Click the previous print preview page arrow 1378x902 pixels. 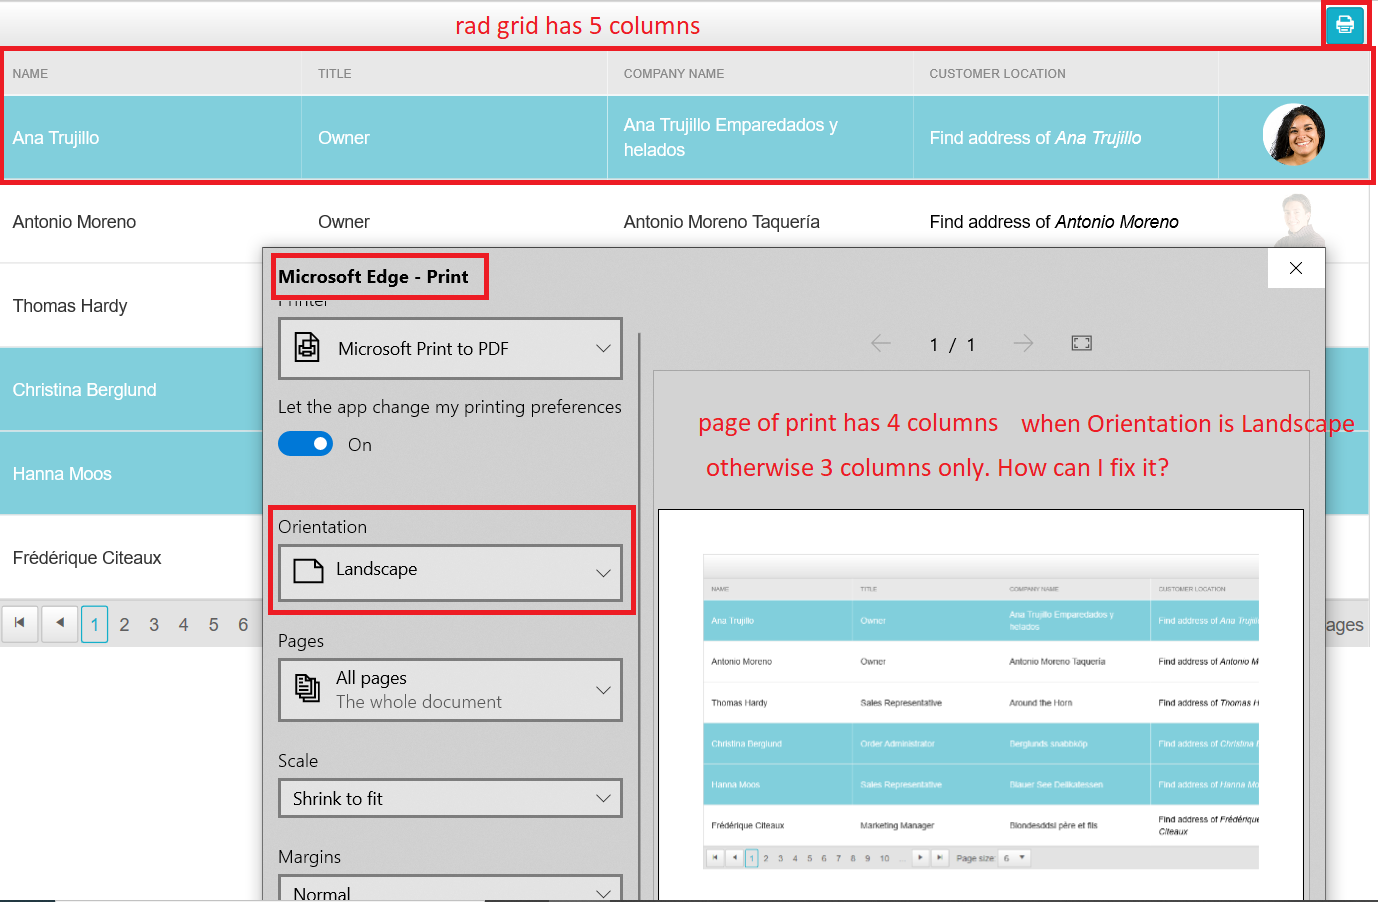[x=880, y=344]
